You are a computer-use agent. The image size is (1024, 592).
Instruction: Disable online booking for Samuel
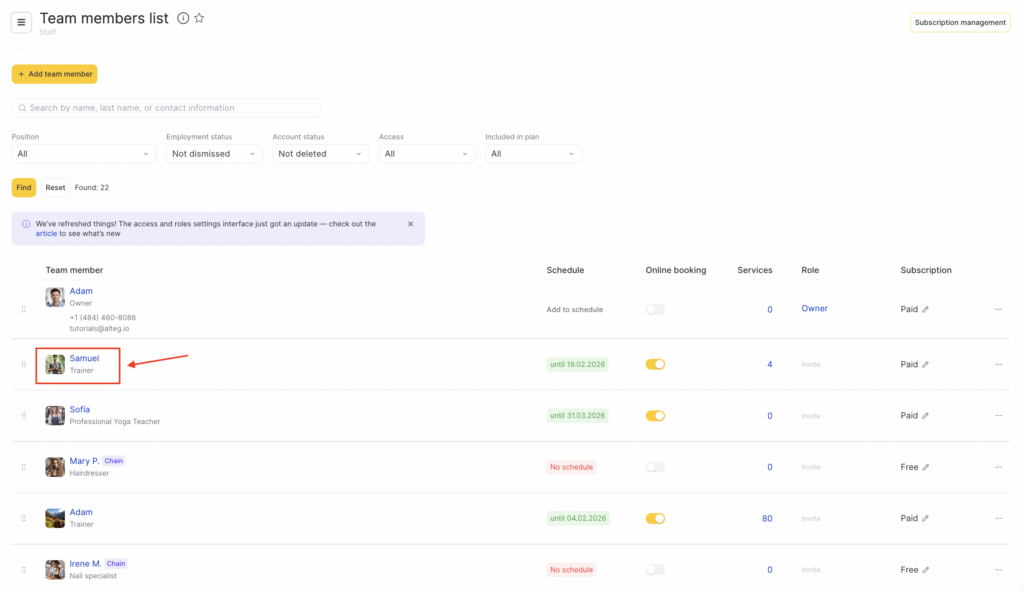click(655, 365)
